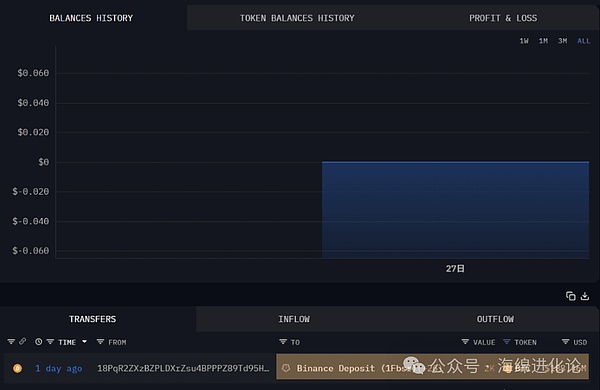Screen dimensions: 600x390
Task: Open the filter next to the TIME column
Action: (50, 341)
